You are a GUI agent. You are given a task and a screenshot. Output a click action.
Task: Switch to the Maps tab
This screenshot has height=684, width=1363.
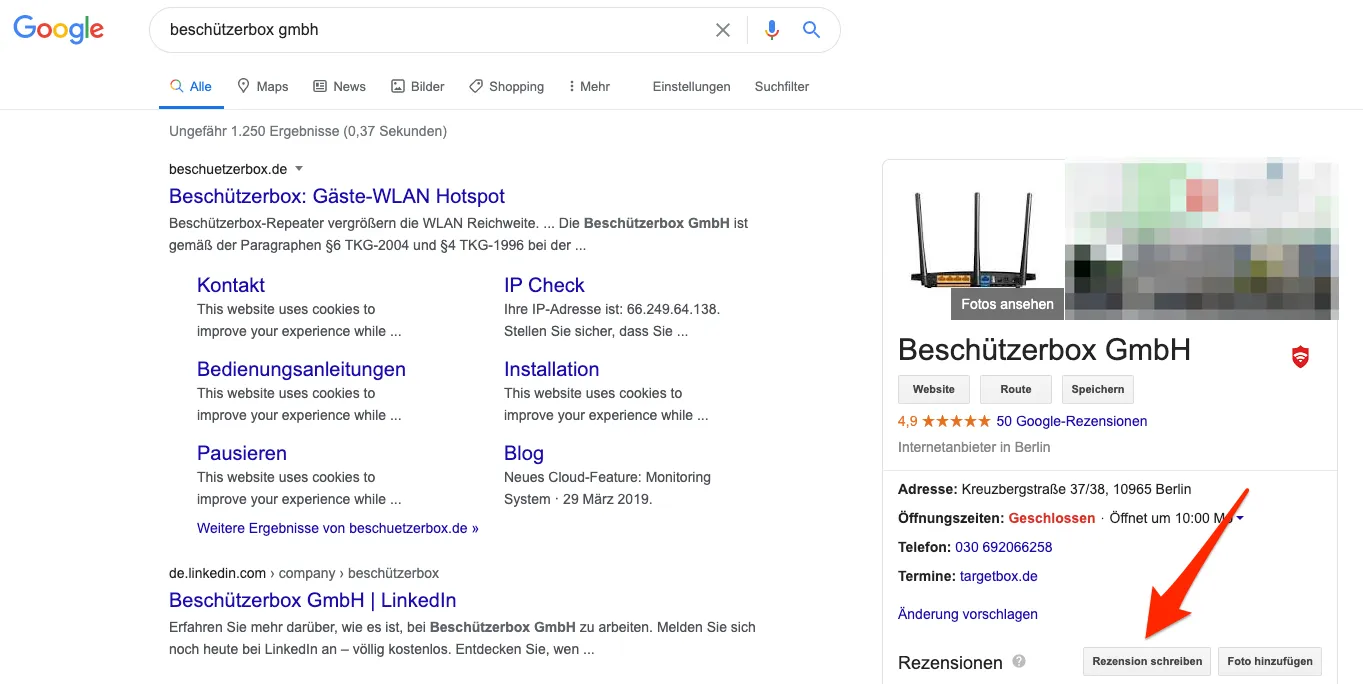click(262, 86)
